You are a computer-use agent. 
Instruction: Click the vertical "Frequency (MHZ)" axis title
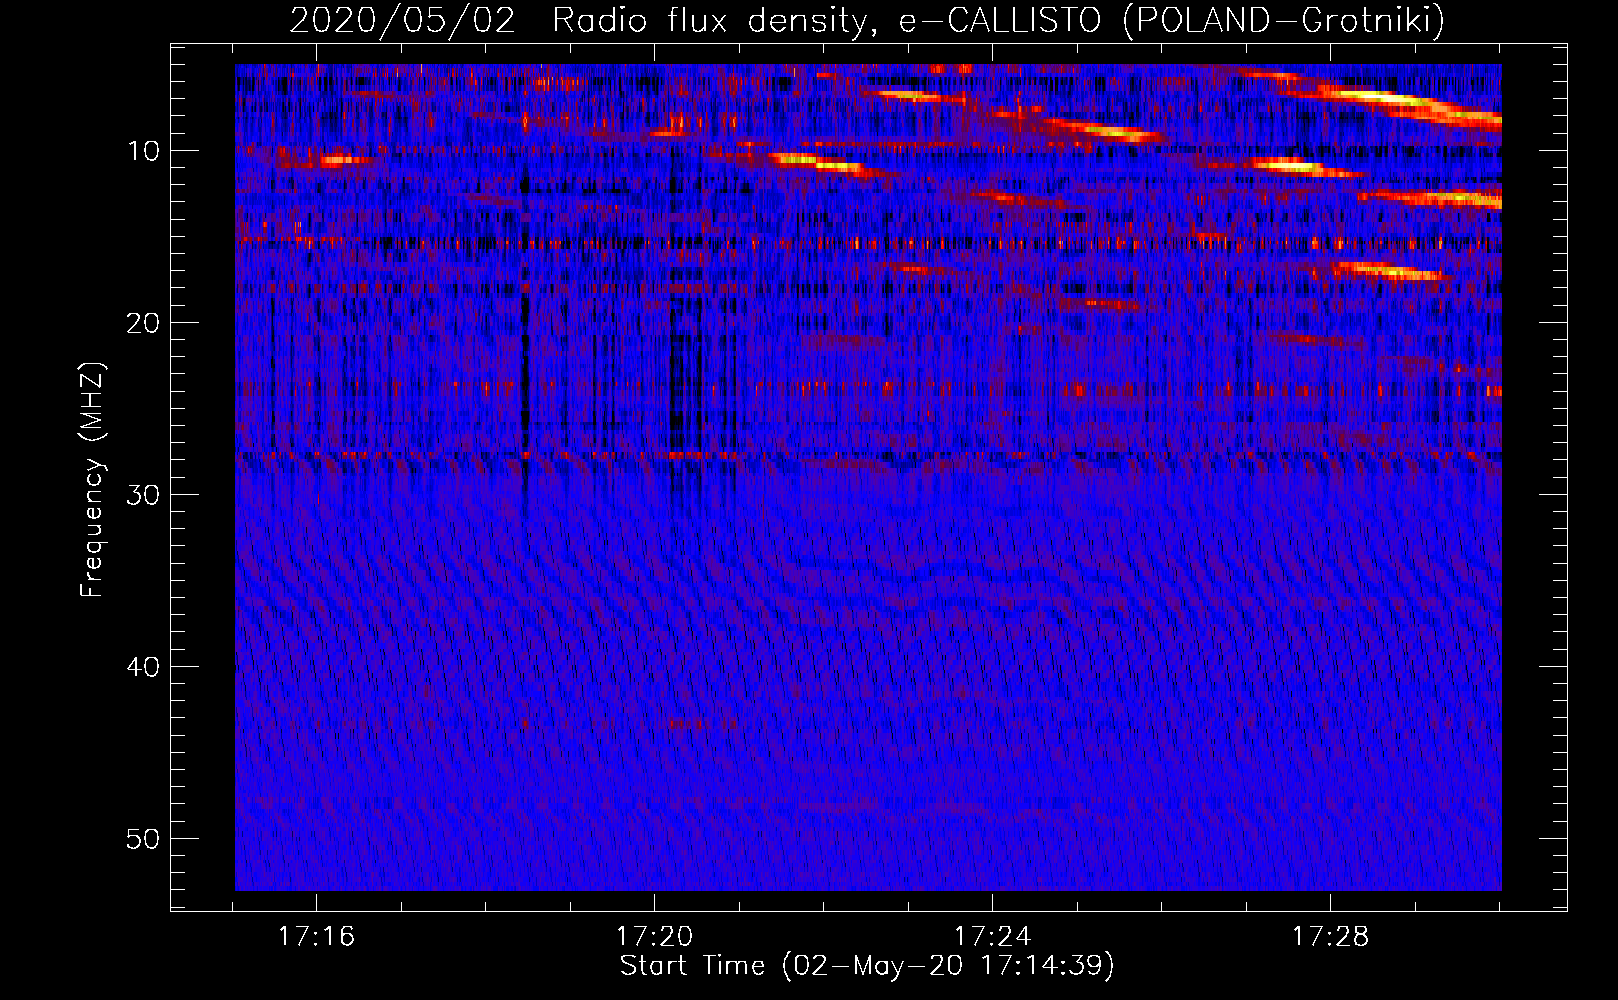[92, 480]
